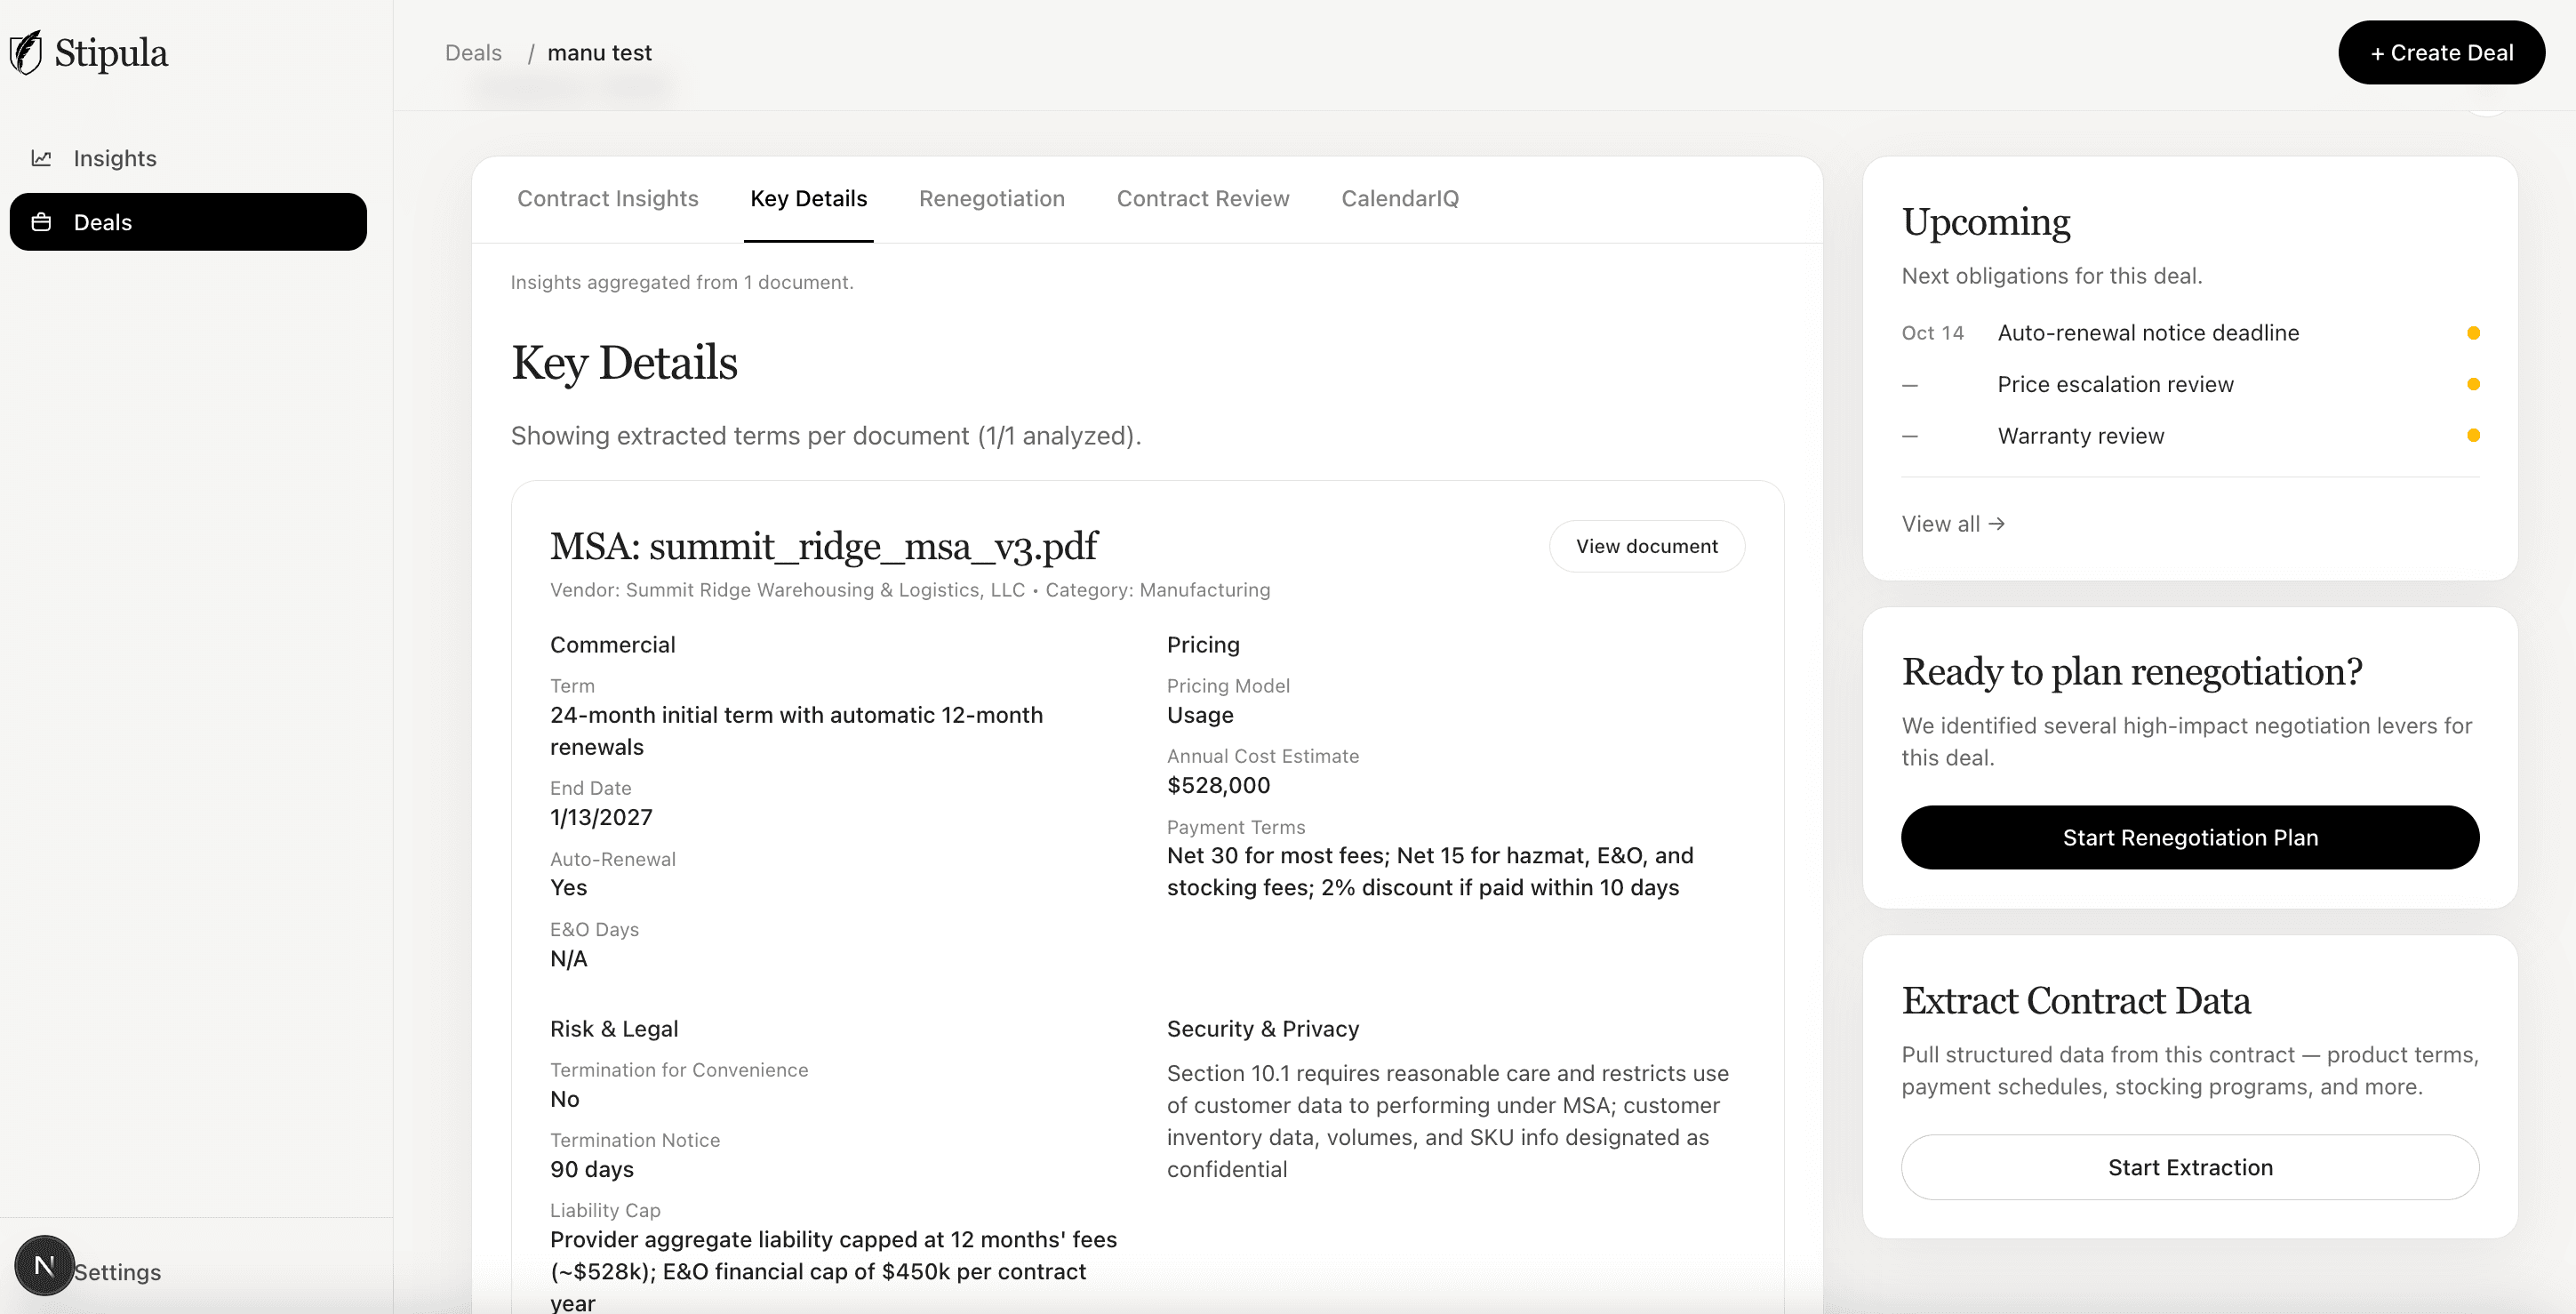Click the arrow icon beside View all
The image size is (2576, 1314).
[x=1998, y=523]
